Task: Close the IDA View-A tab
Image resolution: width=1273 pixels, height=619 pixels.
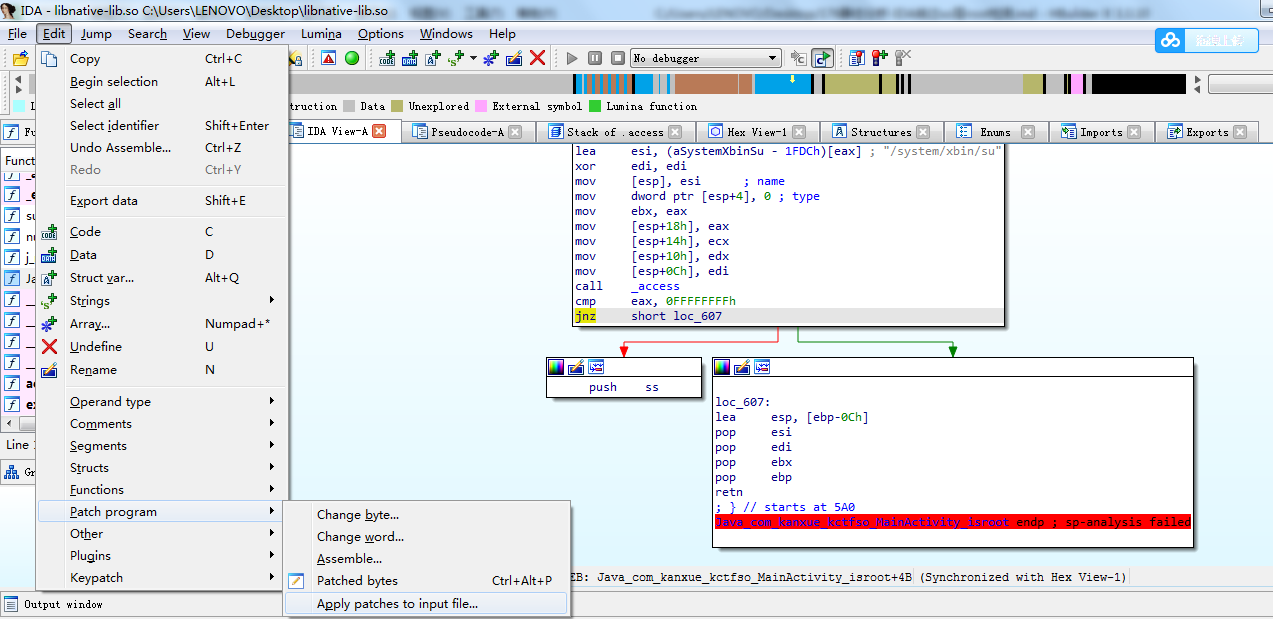Action: point(379,131)
